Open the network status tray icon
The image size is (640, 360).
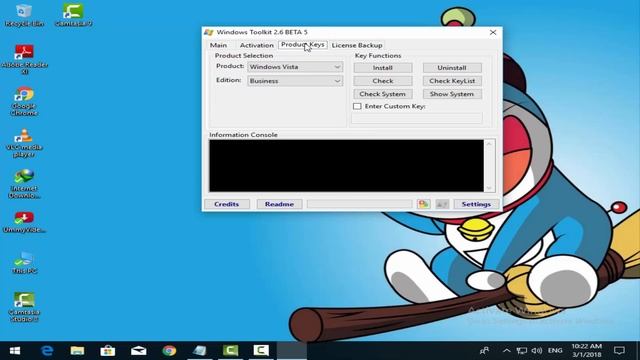(522, 351)
